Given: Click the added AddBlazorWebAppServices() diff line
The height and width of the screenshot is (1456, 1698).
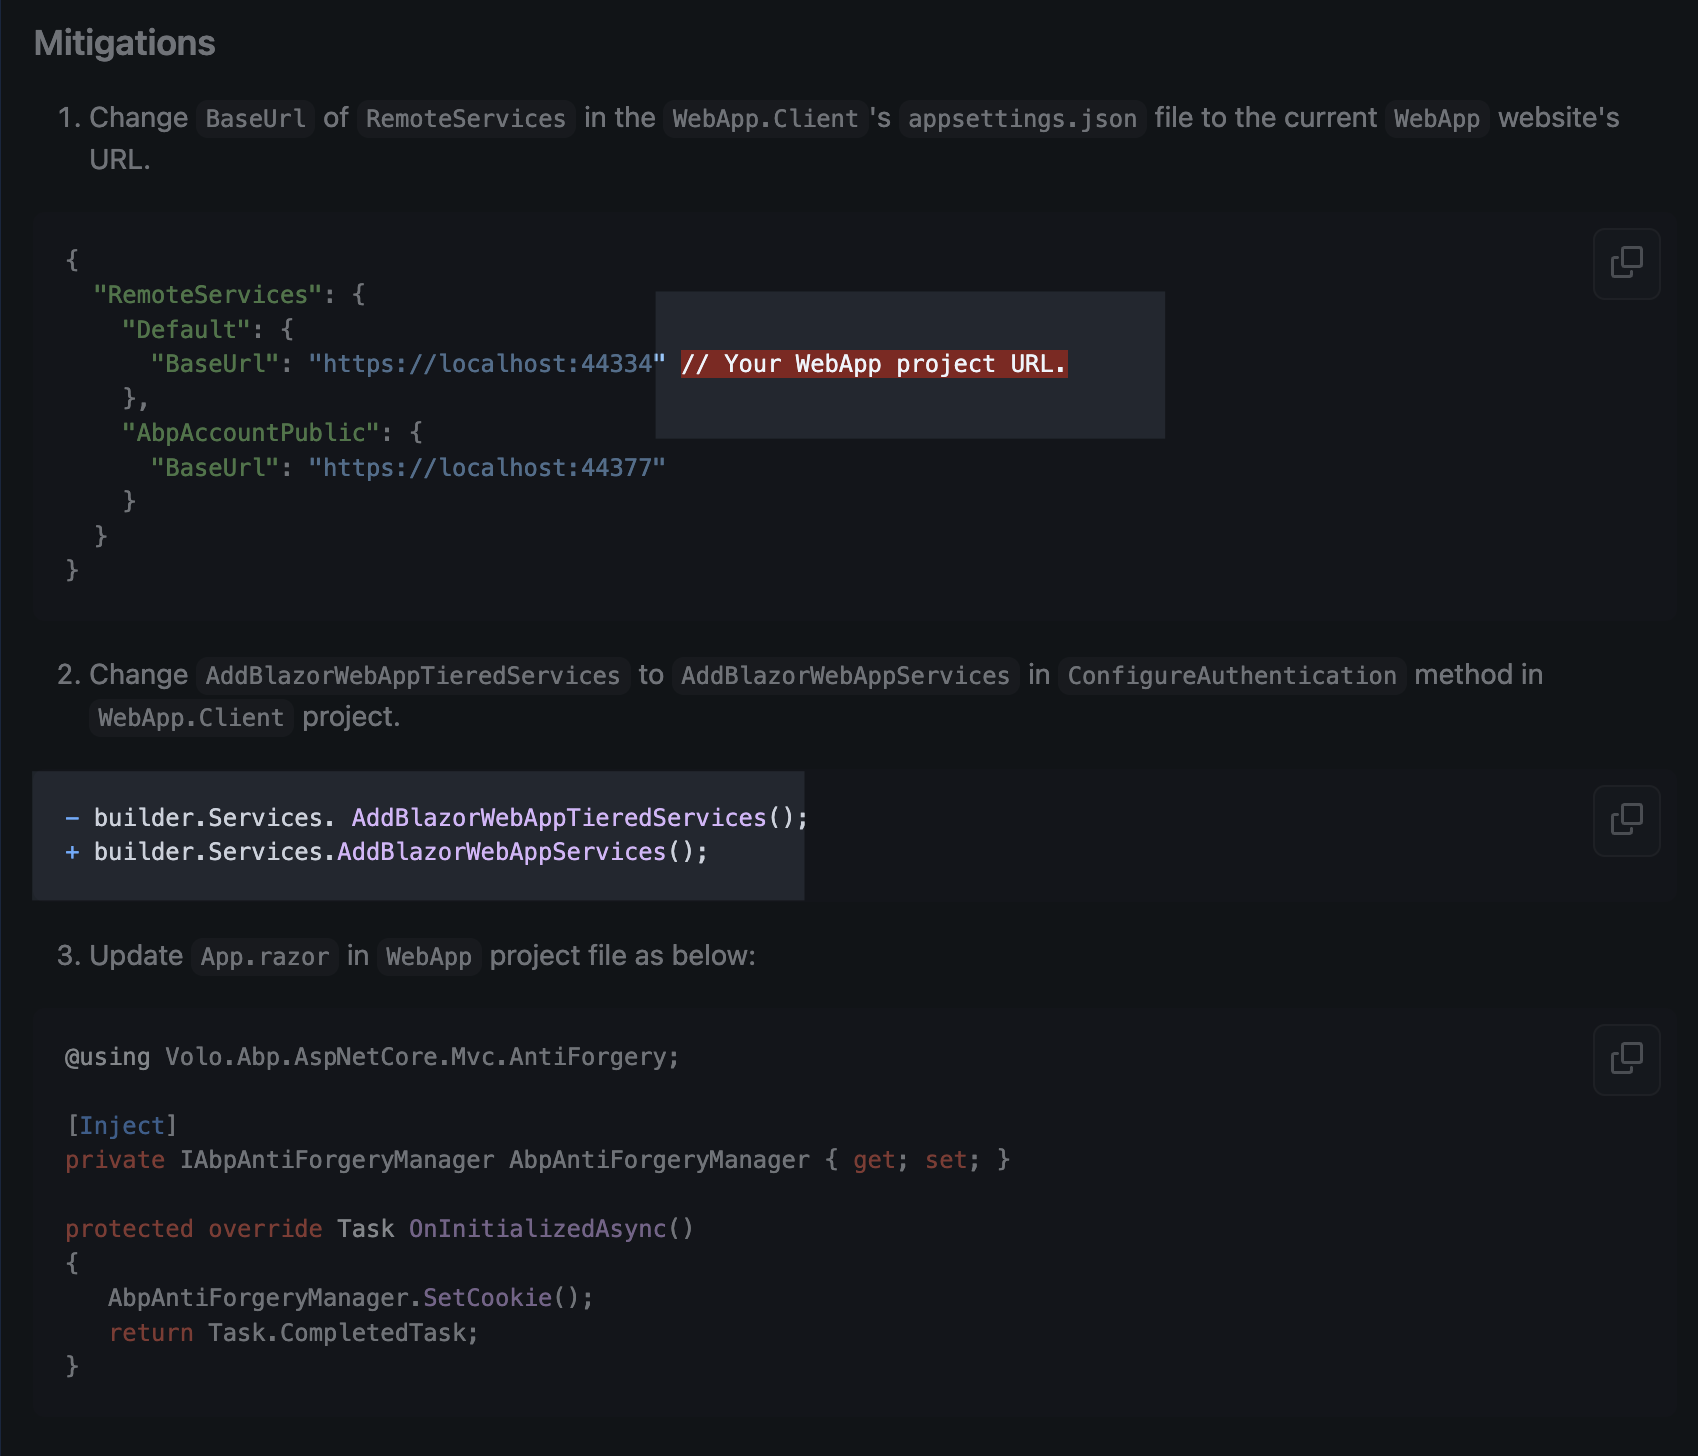Looking at the screenshot, I should (400, 852).
